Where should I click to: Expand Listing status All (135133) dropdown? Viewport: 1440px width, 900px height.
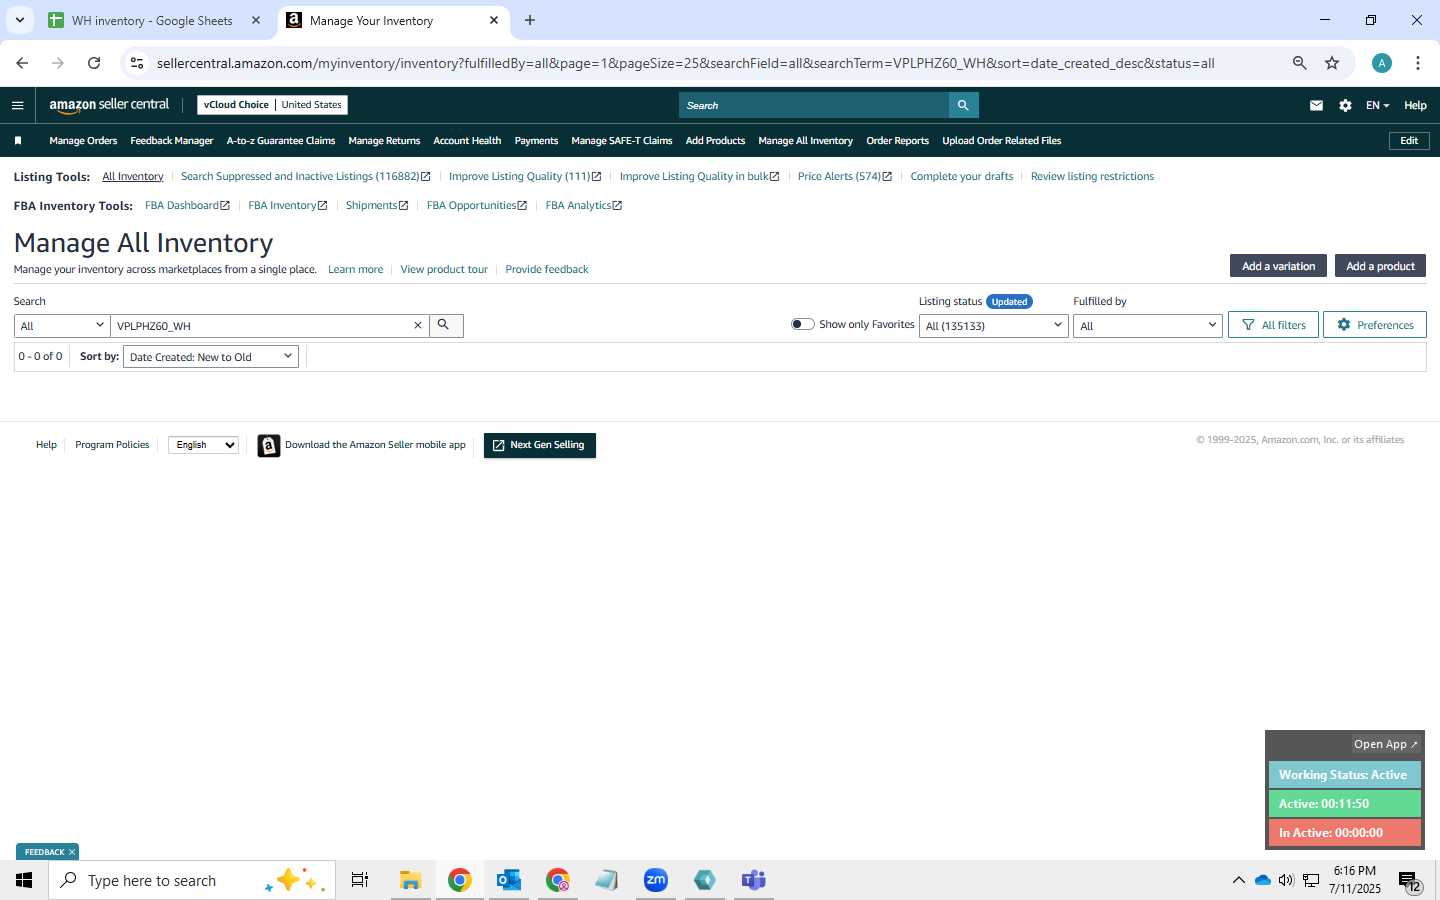pos(994,326)
